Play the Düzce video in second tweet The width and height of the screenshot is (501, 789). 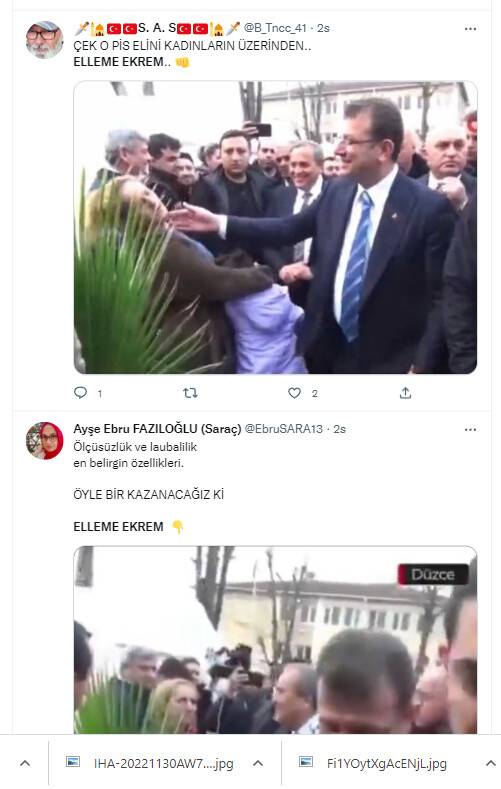click(275, 640)
